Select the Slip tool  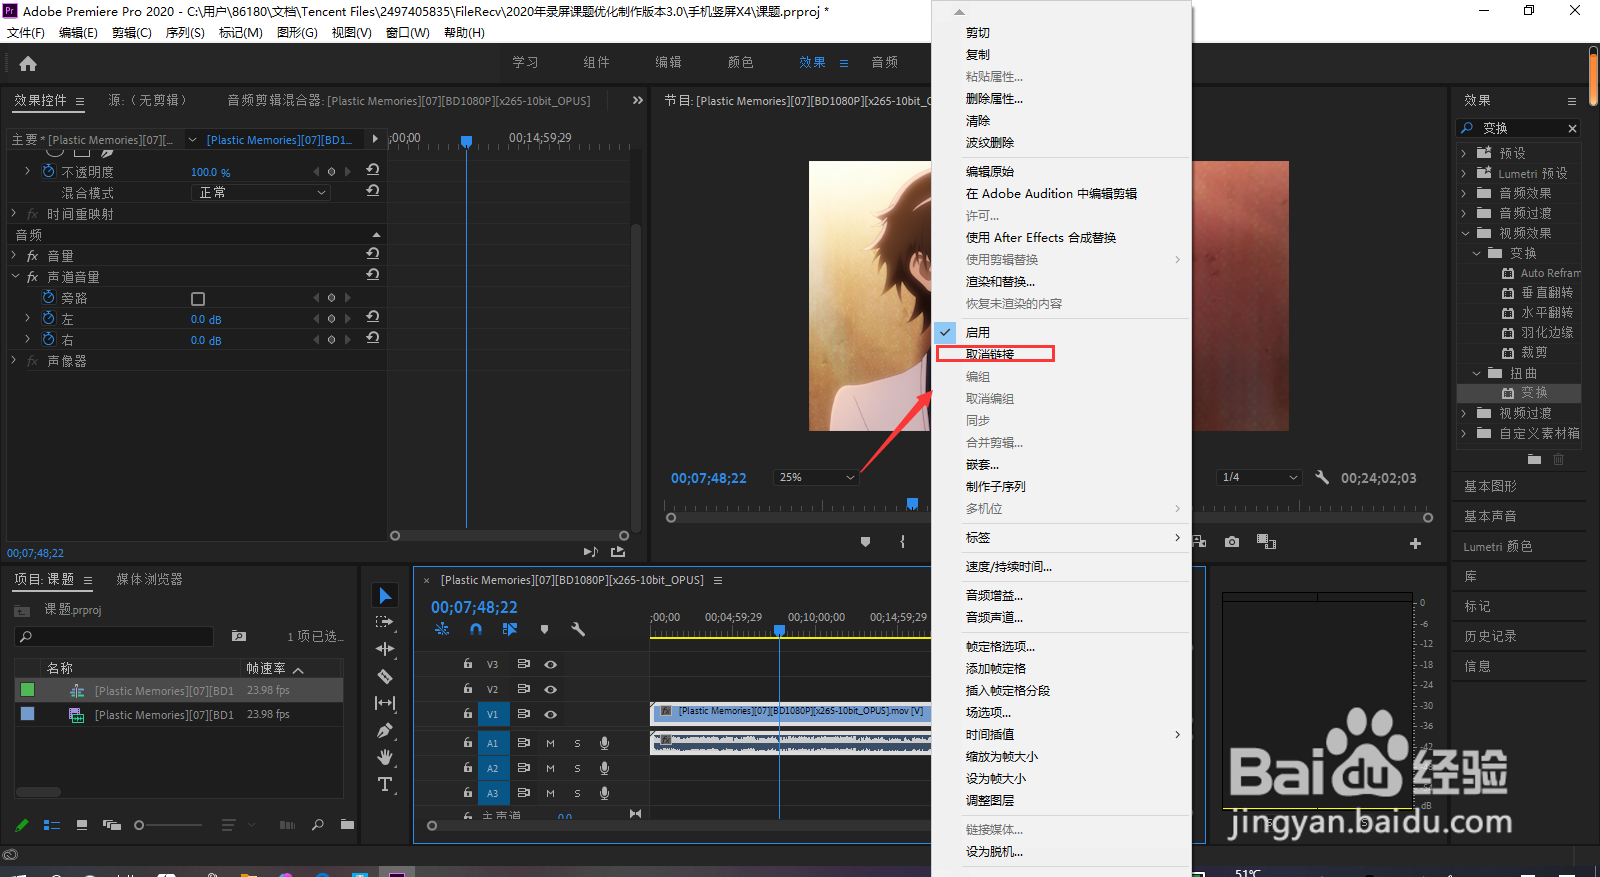(385, 703)
